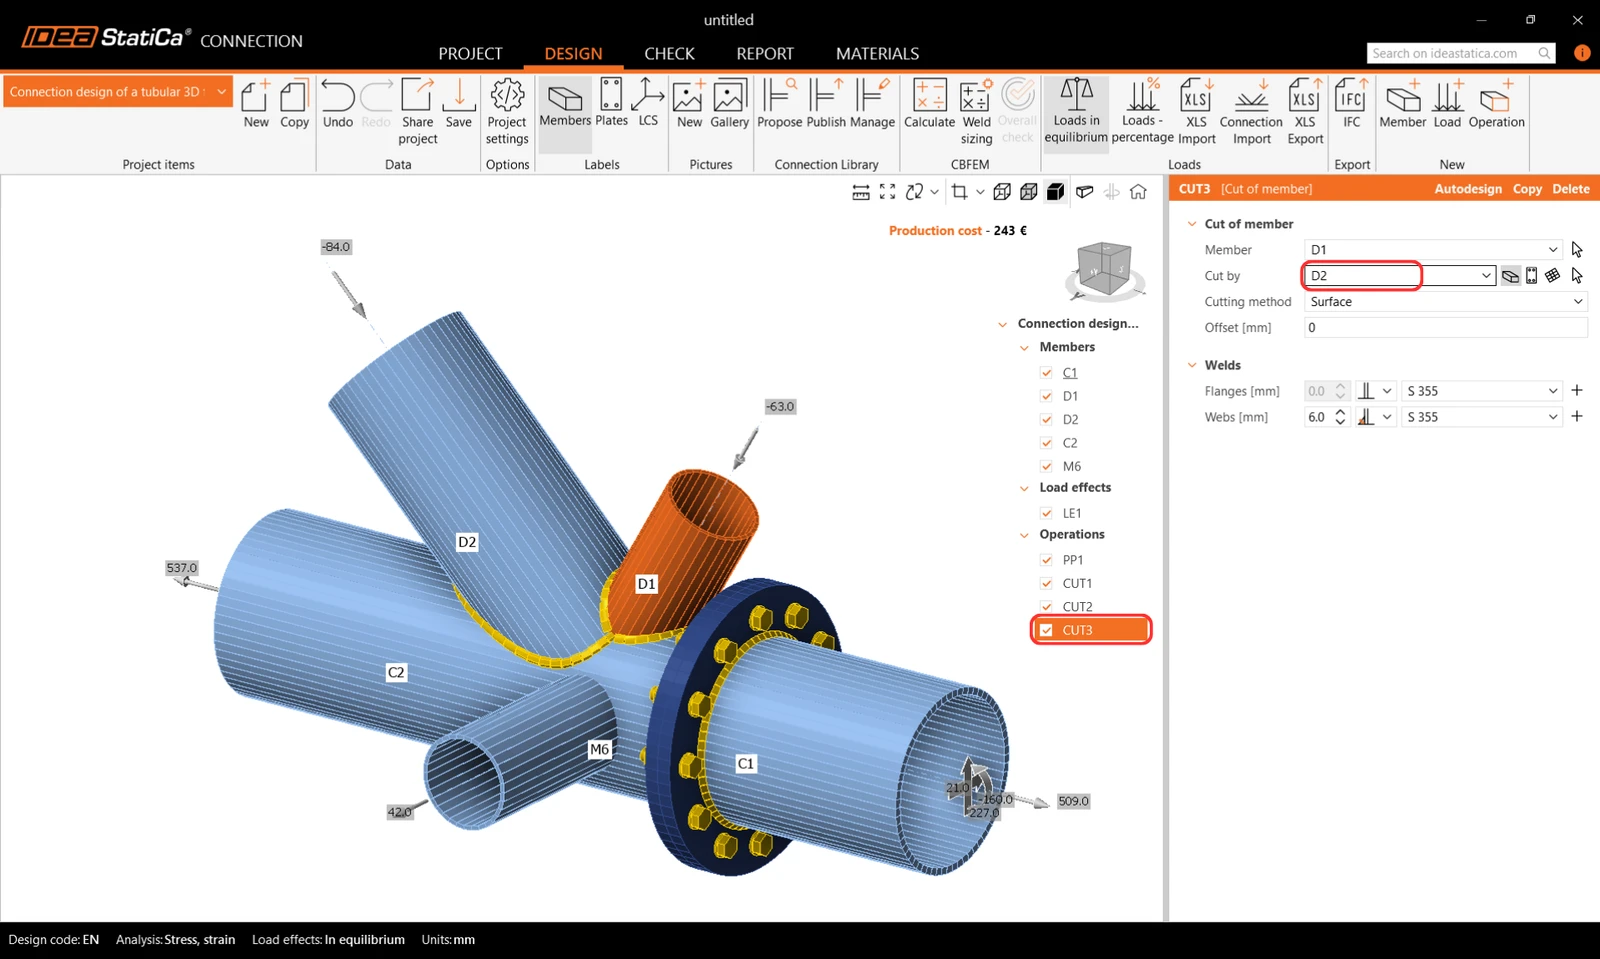Open Webs material S 355 dropdown
The width and height of the screenshot is (1600, 959).
(x=1552, y=417)
